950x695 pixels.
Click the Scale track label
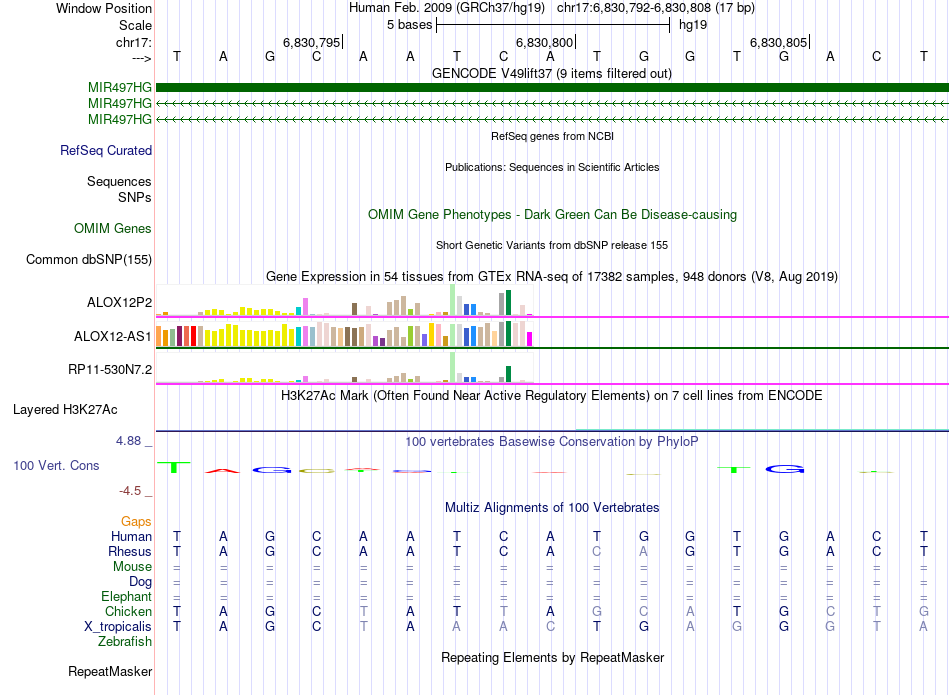click(x=135, y=25)
